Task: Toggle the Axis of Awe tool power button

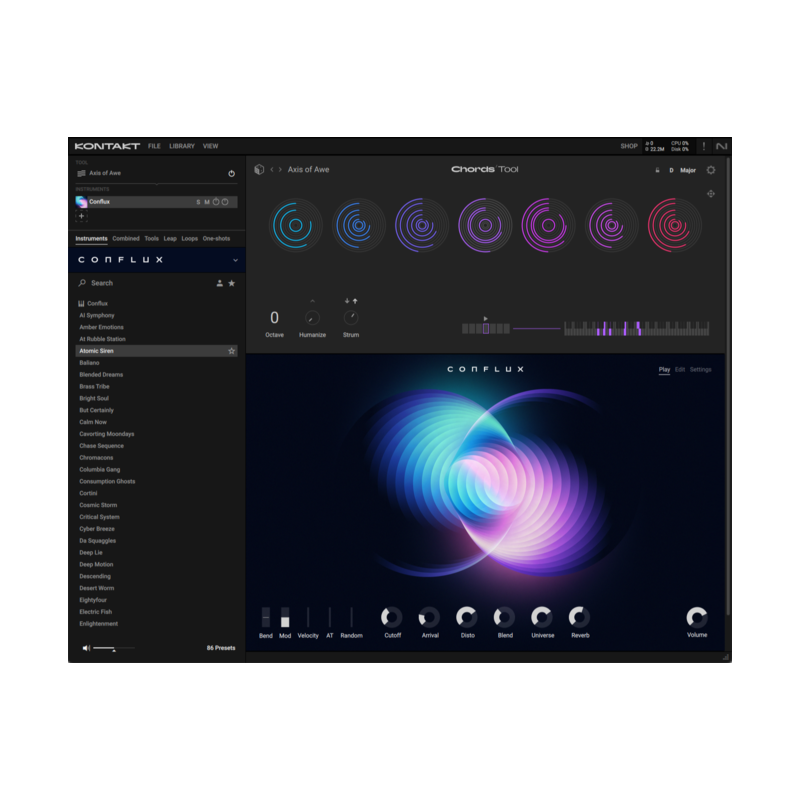Action: point(232,173)
